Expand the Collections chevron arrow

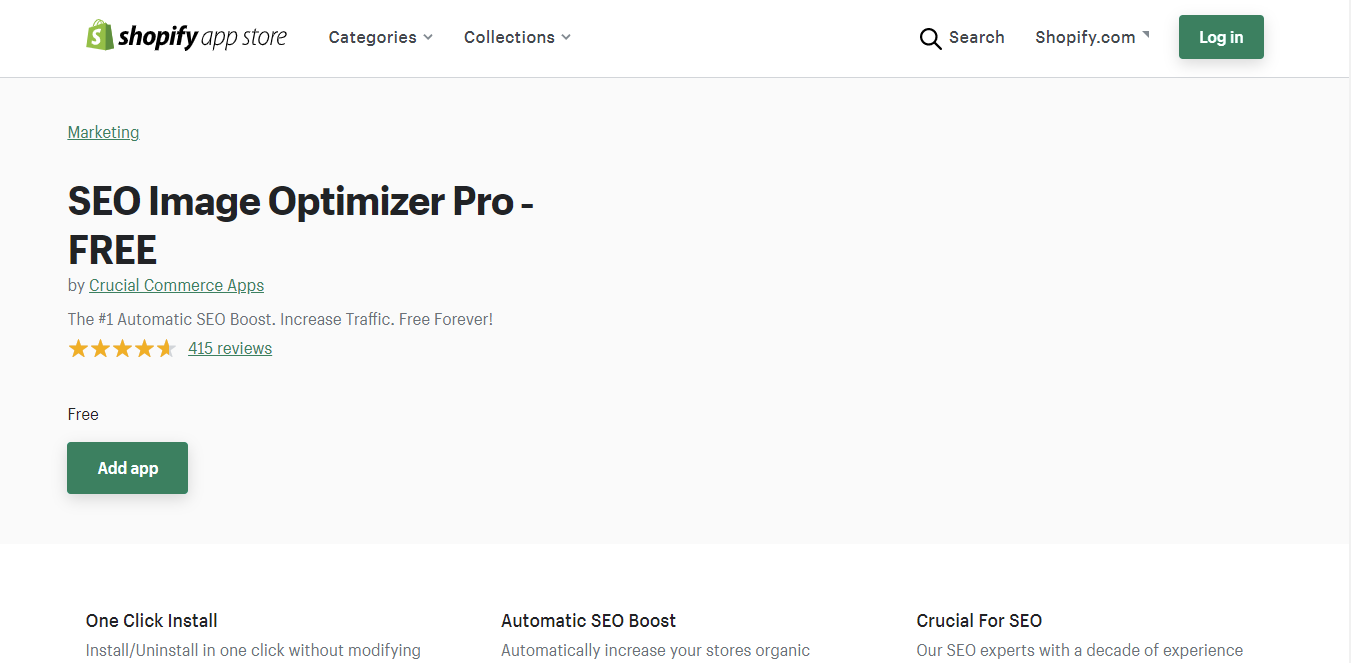click(x=566, y=37)
